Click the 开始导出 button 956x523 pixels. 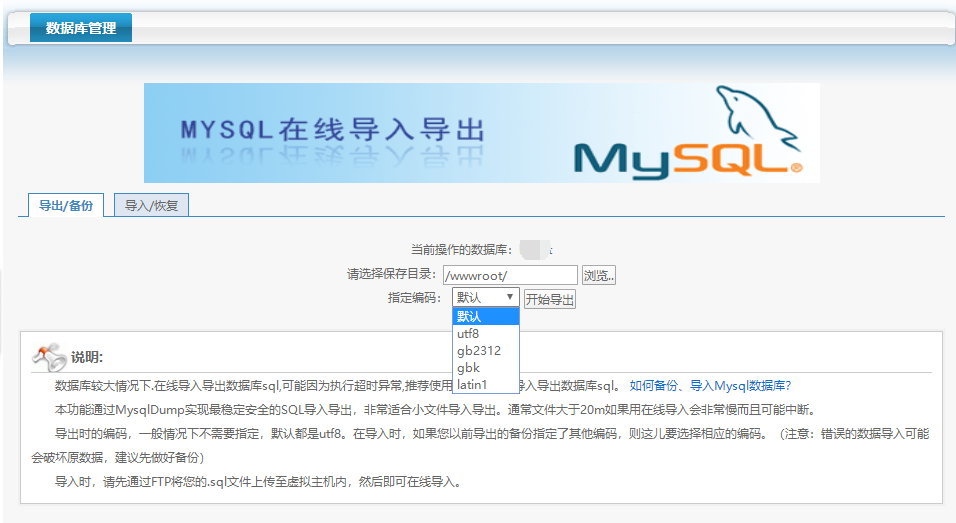549,299
